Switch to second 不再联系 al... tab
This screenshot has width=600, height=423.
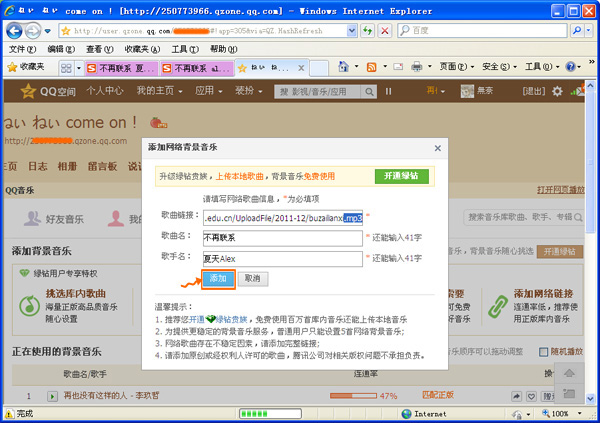click(197, 68)
